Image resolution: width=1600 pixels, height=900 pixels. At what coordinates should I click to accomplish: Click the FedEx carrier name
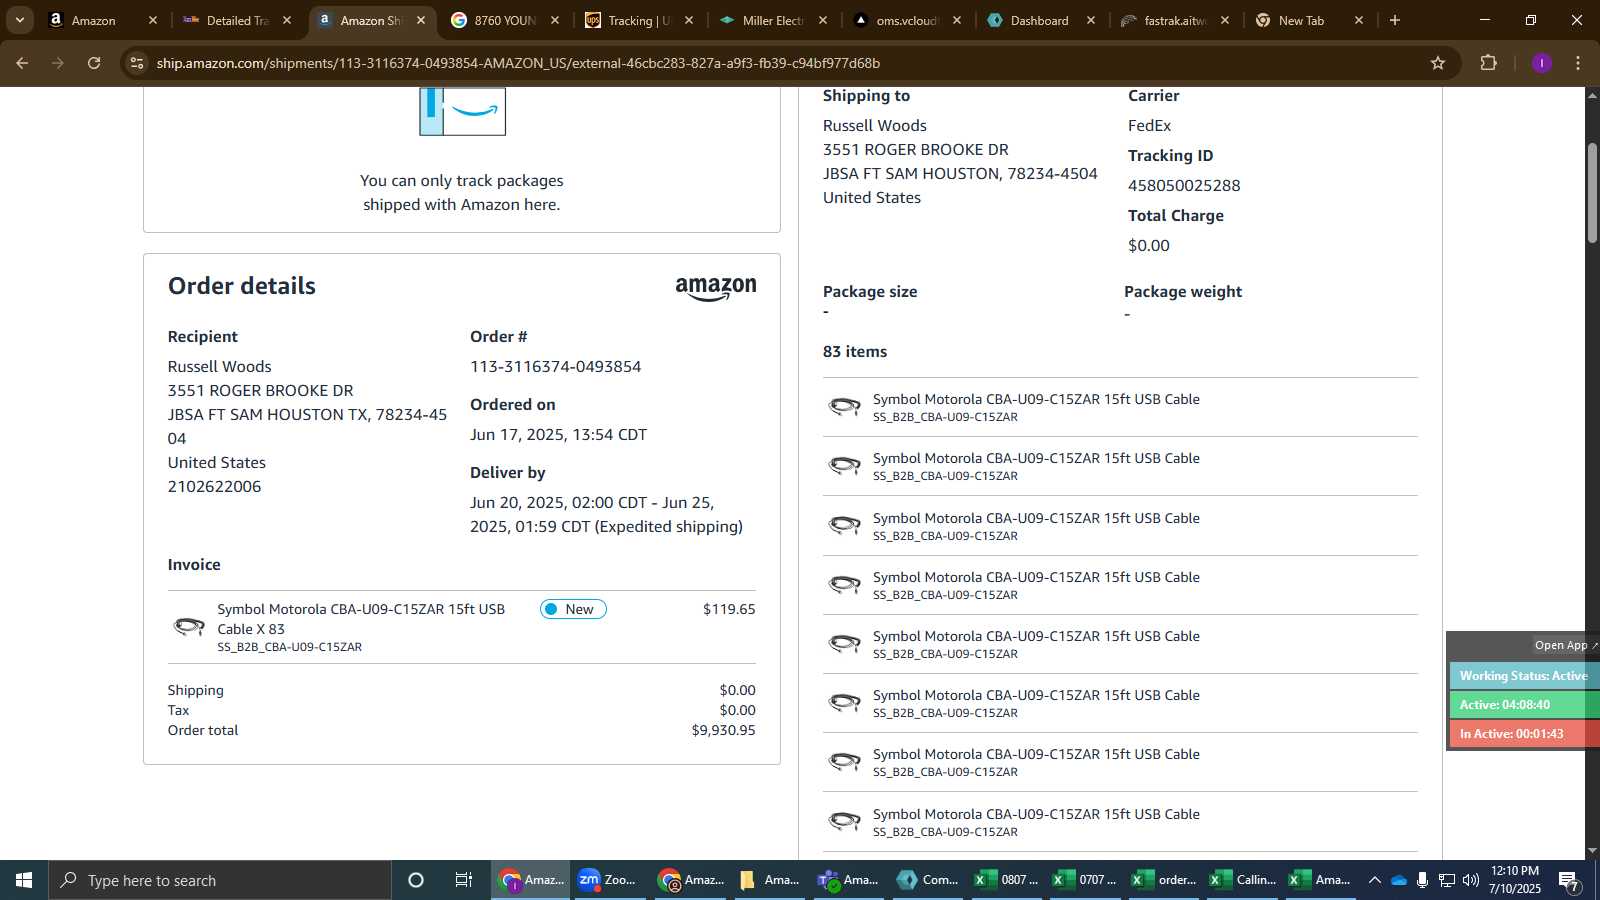coord(1149,126)
